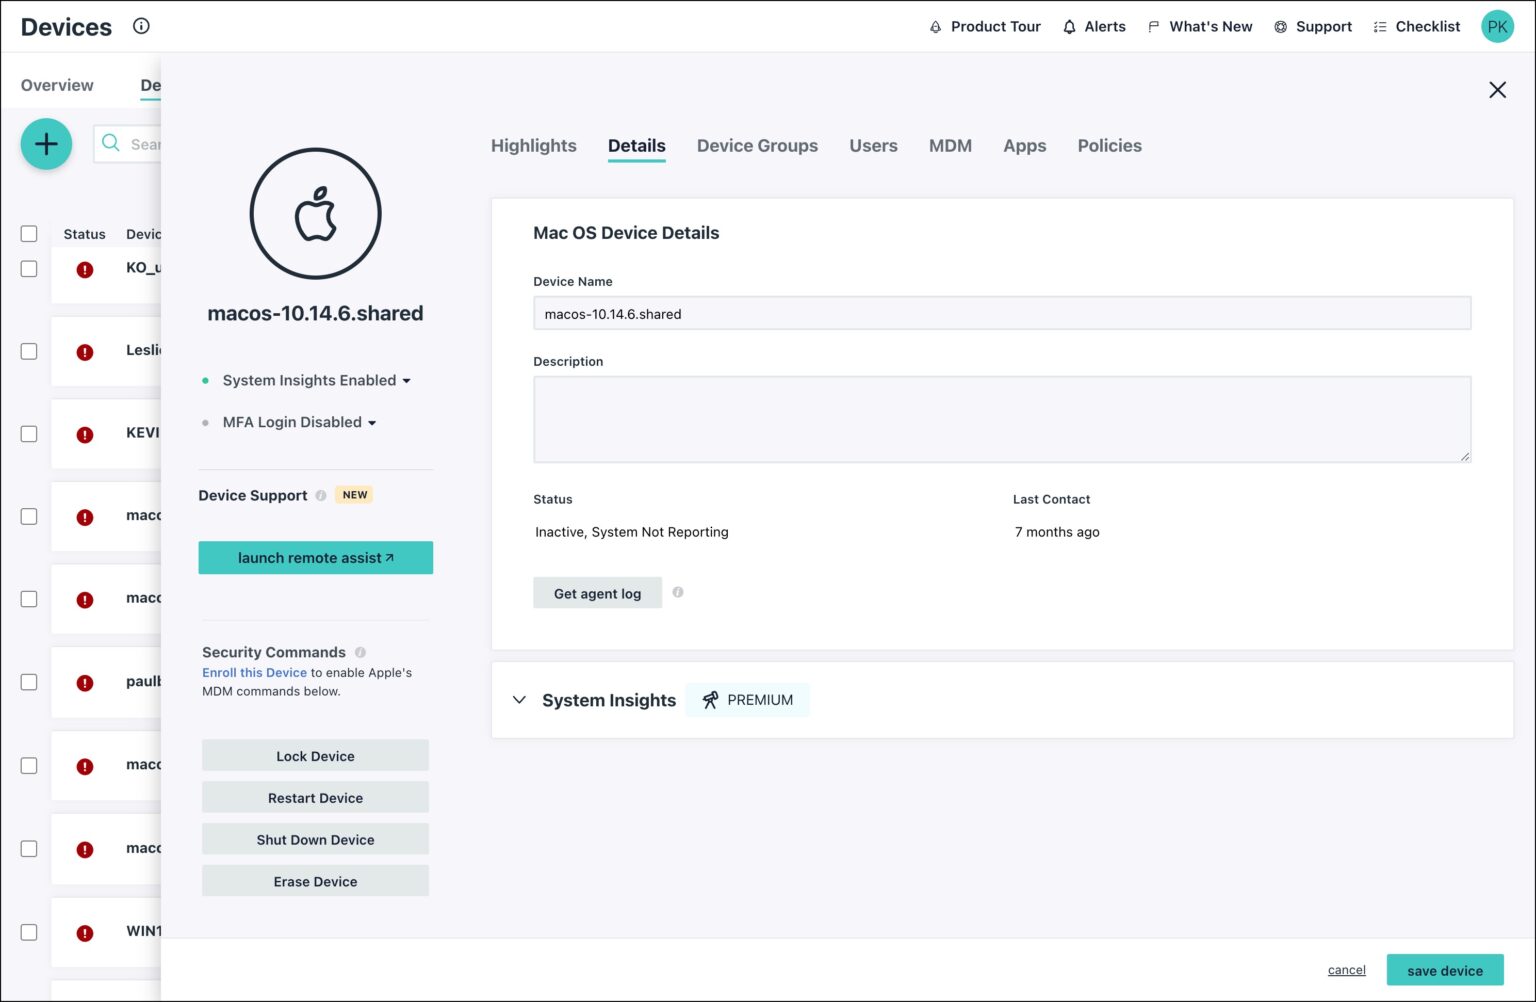Open the Policies tab

1109,146
